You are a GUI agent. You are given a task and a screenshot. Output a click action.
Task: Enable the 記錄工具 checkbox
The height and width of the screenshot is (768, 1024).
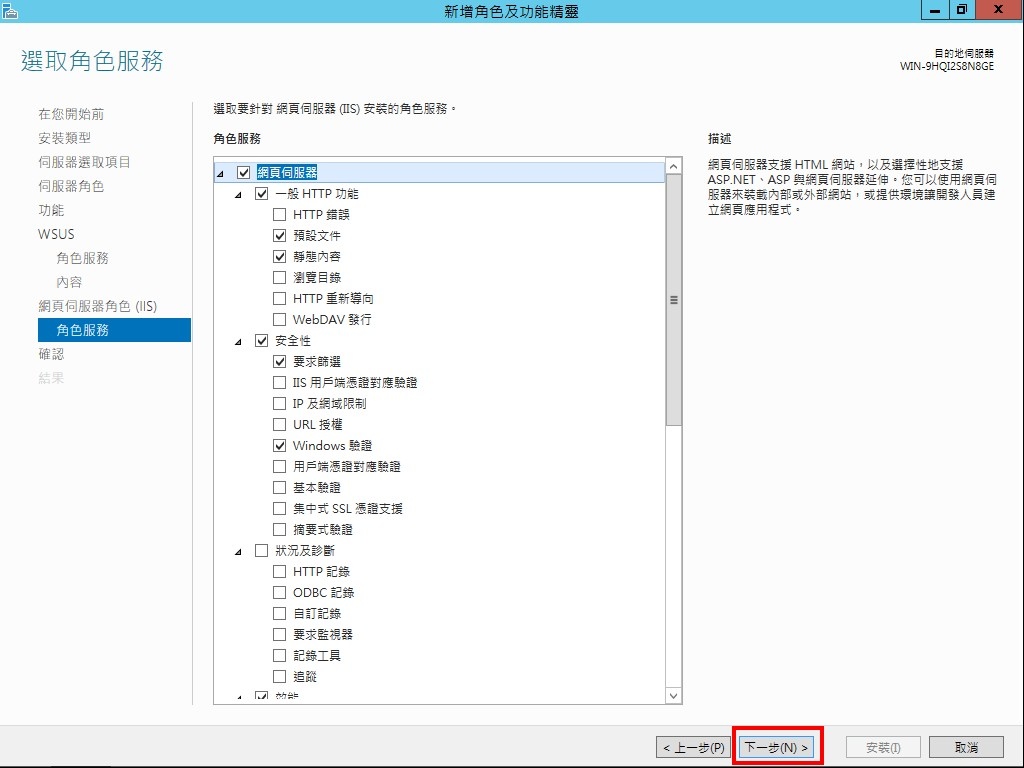tap(279, 655)
